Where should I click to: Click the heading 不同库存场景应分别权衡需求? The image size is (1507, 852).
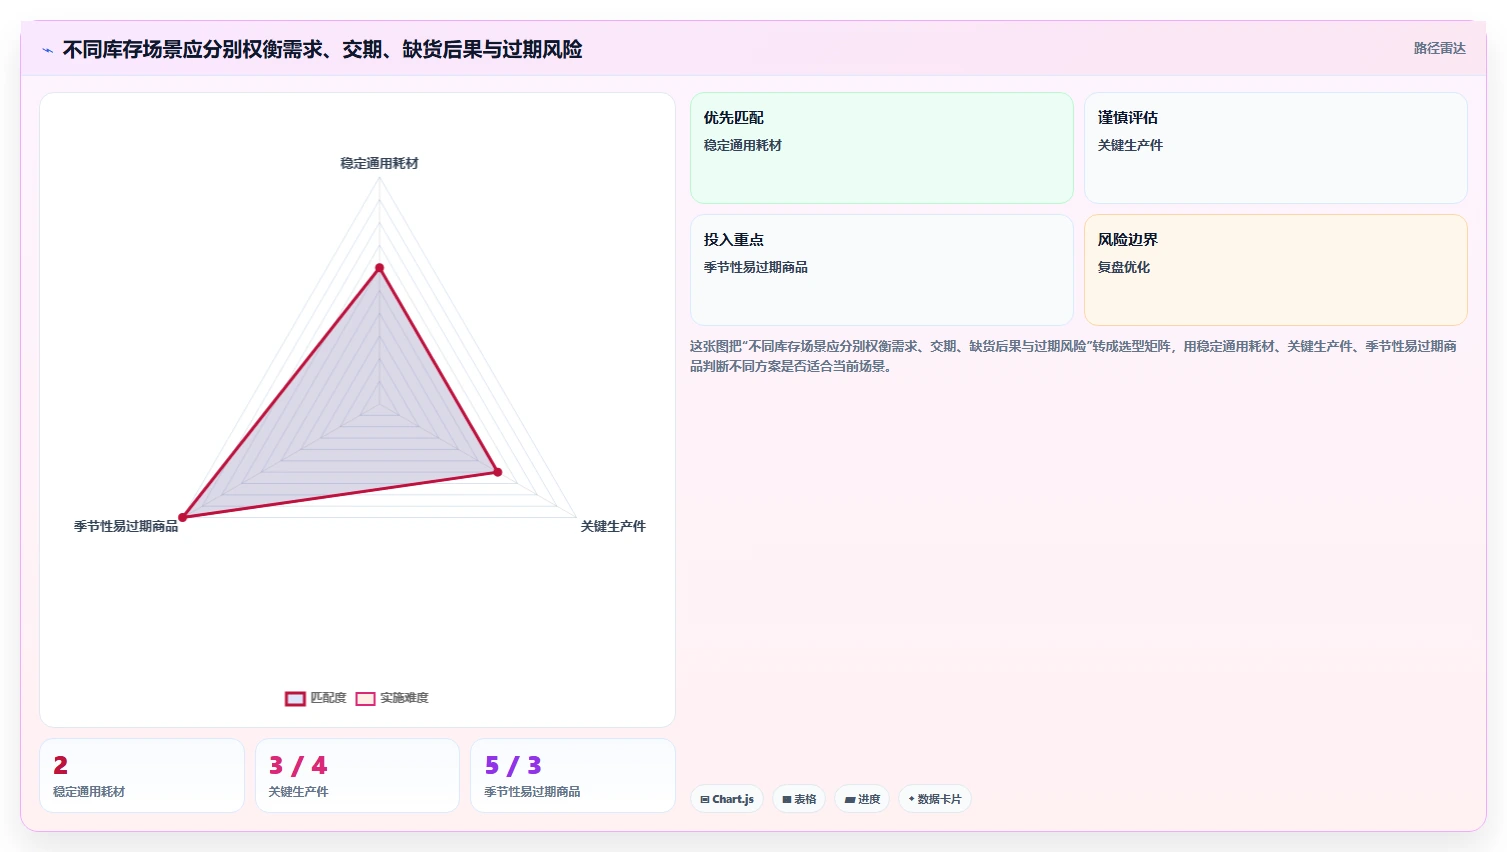(322, 49)
